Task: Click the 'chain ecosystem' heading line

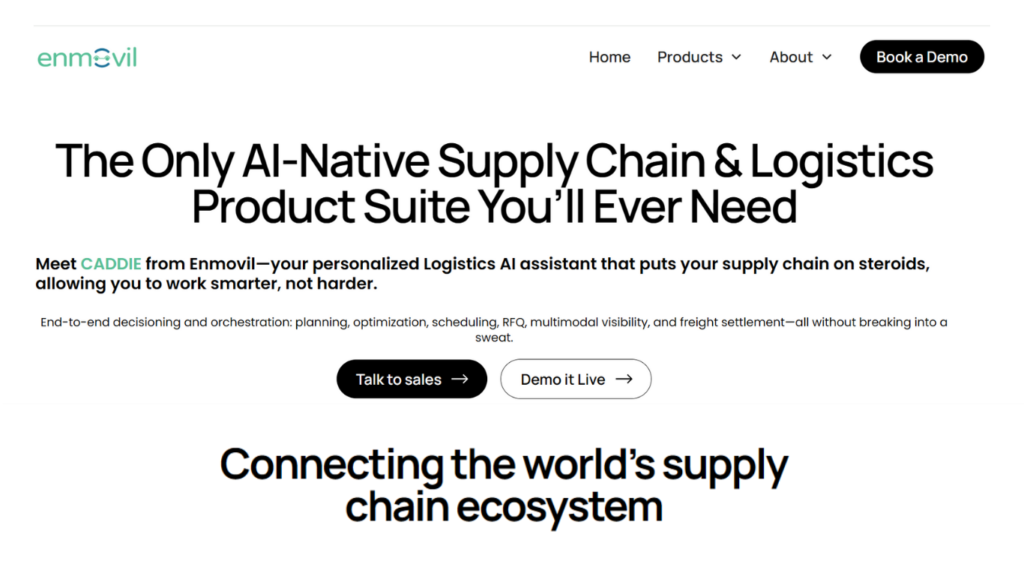Action: coord(504,507)
